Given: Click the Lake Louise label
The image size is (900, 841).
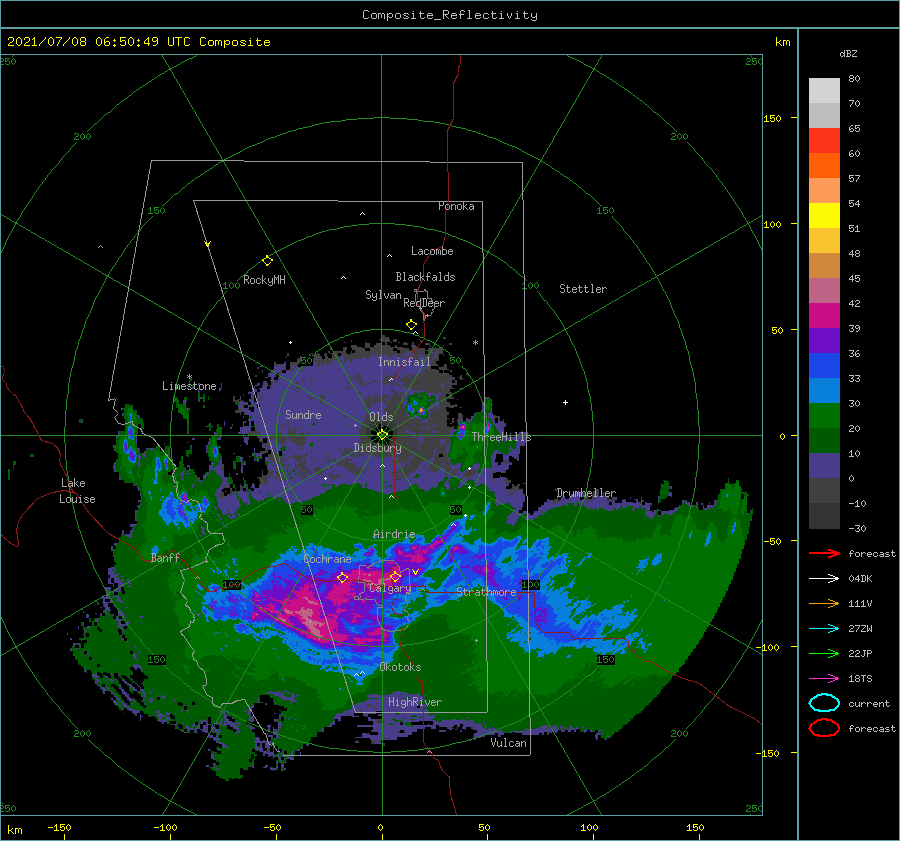Looking at the screenshot, I should coord(77,491).
